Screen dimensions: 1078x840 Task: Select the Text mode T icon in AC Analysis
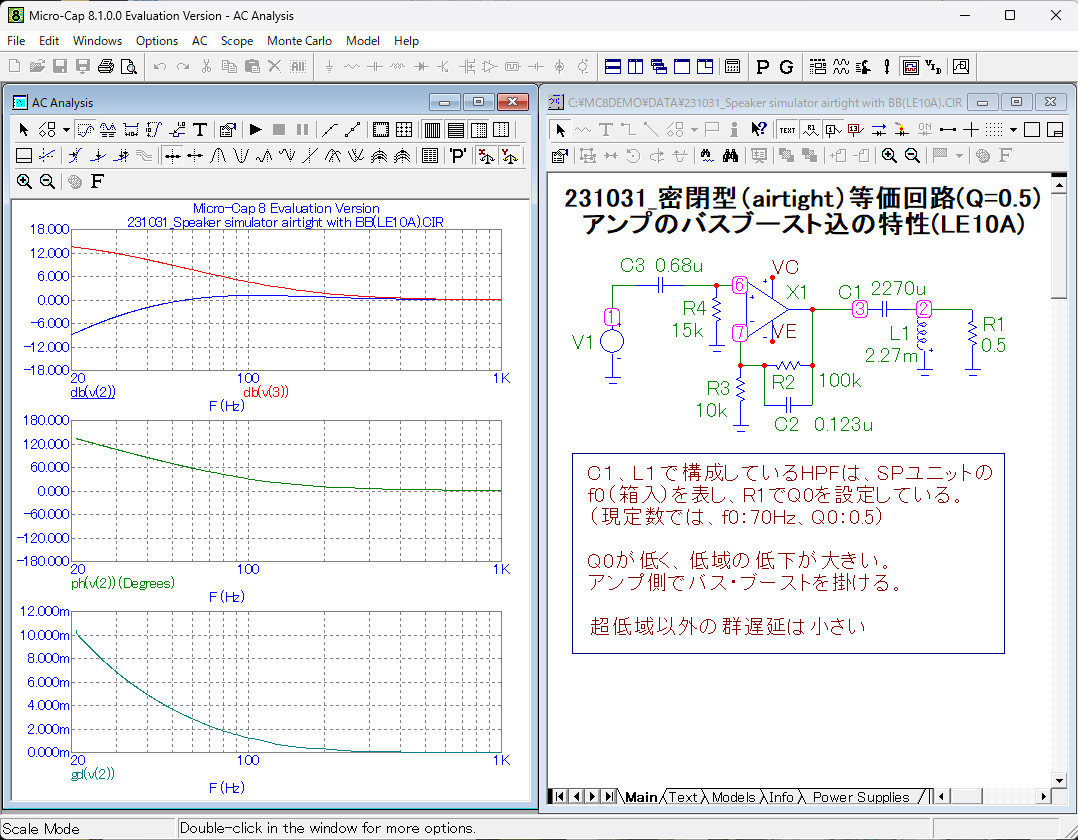[x=200, y=130]
